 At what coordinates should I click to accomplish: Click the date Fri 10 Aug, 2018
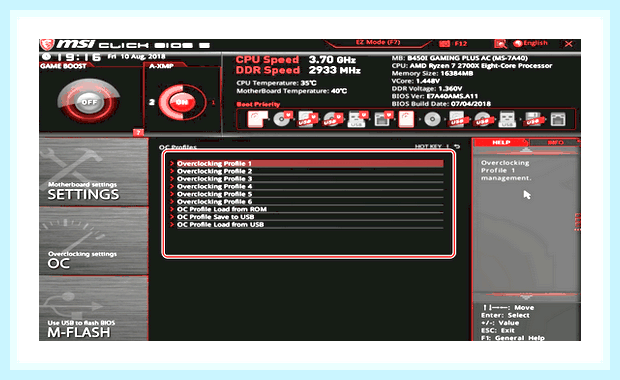pos(136,57)
